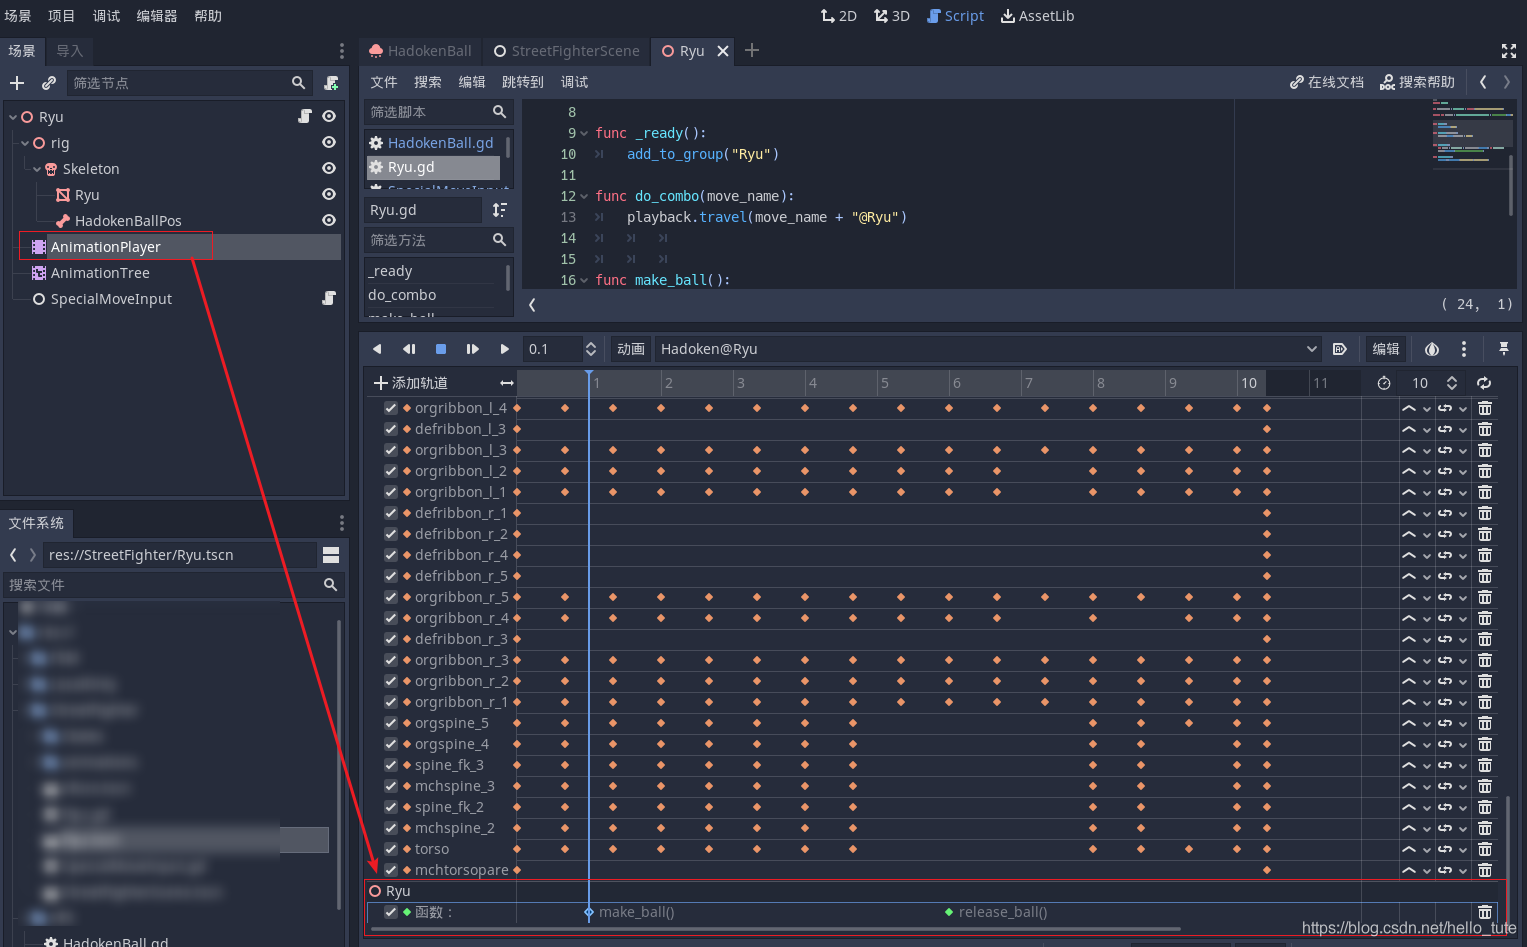Screen dimensions: 1527x947
Task: Delete the torso animation track
Action: click(x=1485, y=849)
